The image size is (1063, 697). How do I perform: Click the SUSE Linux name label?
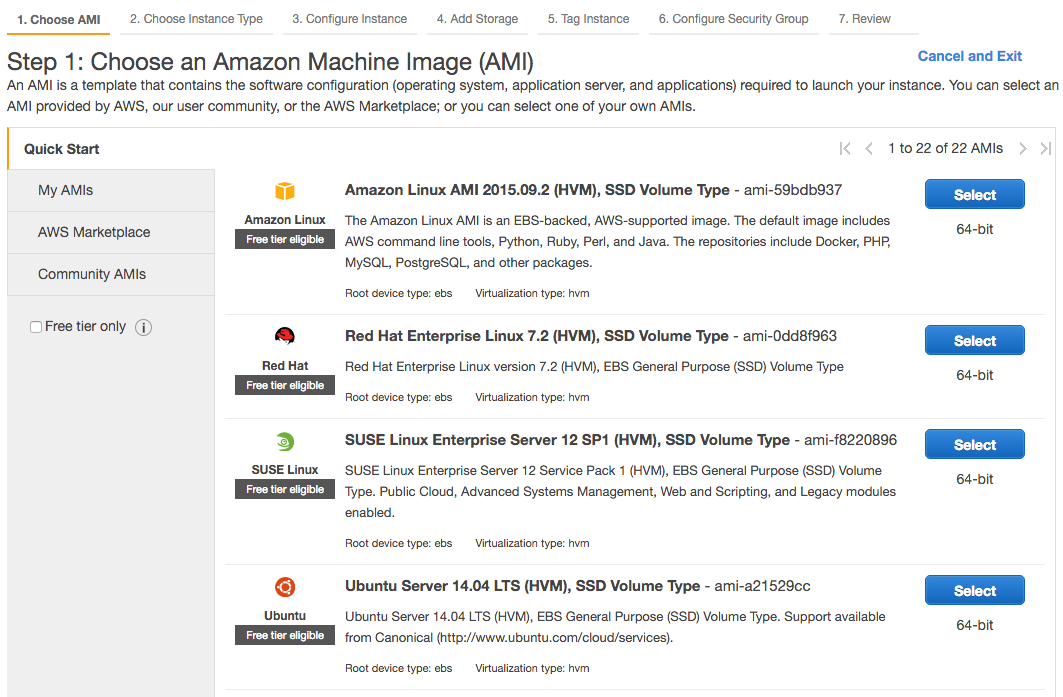click(x=285, y=470)
